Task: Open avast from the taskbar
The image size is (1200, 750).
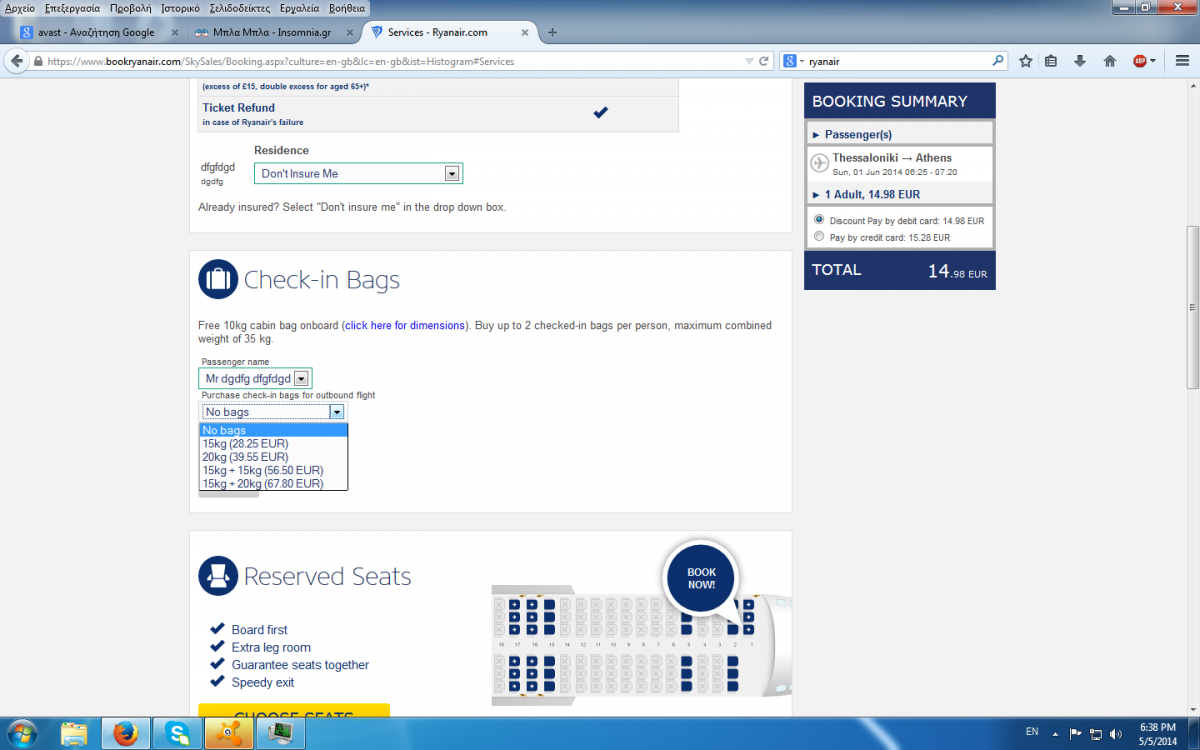Action: (229, 734)
